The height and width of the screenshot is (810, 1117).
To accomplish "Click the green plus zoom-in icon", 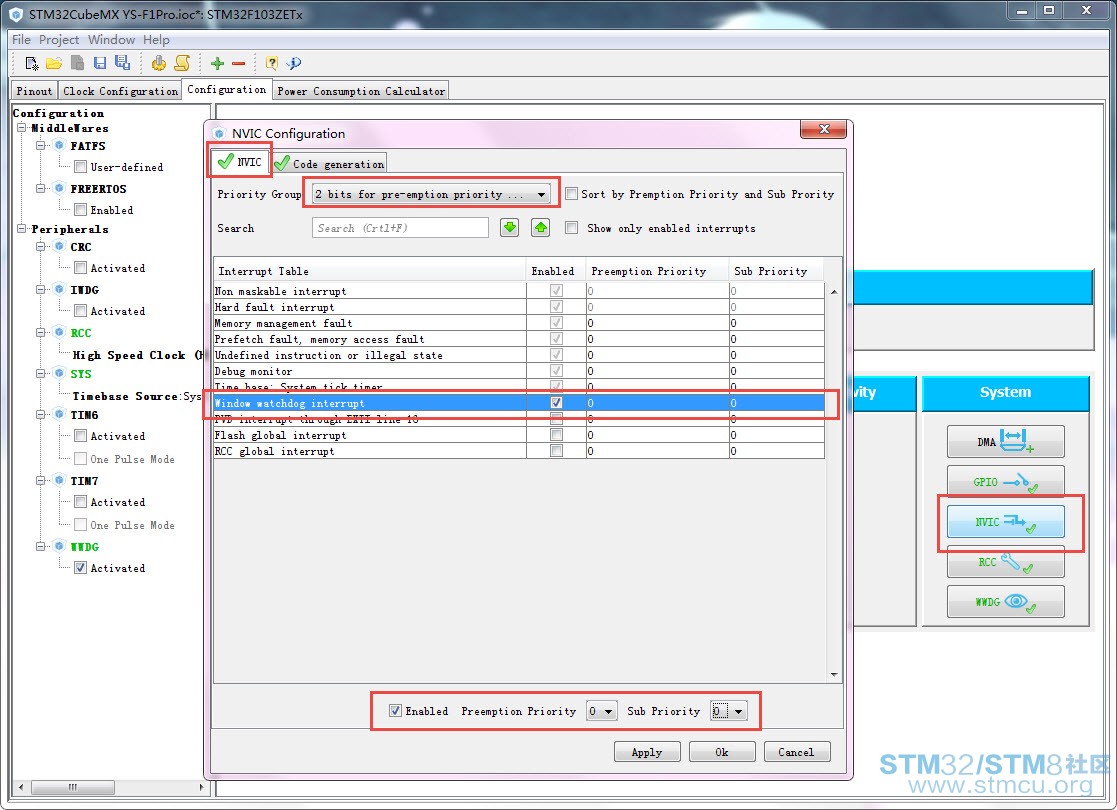I will (x=217, y=63).
